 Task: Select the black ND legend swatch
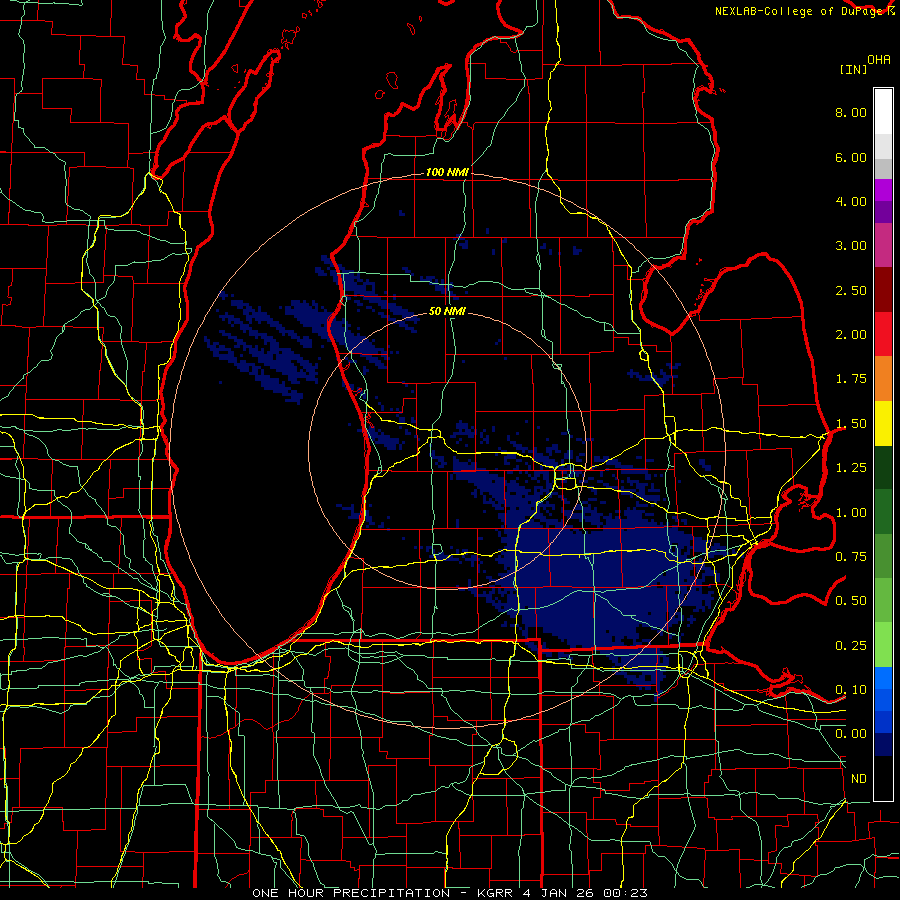click(x=883, y=778)
